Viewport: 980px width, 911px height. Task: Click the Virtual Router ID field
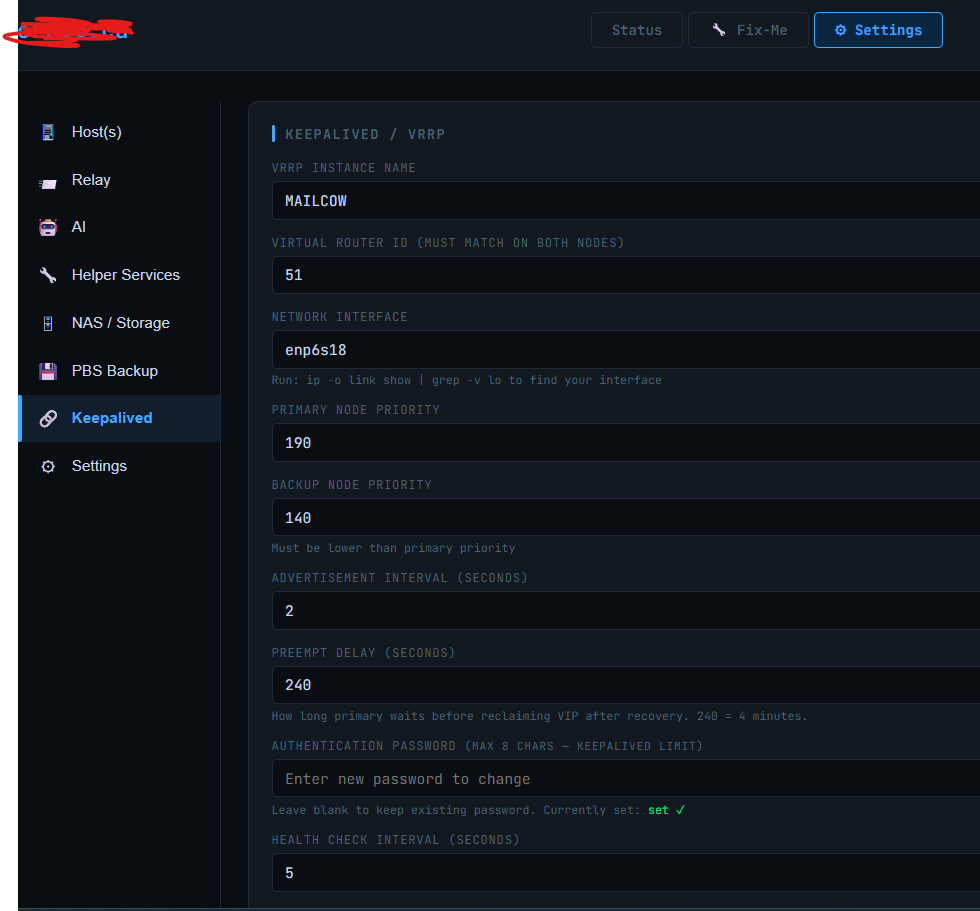pyautogui.click(x=626, y=275)
